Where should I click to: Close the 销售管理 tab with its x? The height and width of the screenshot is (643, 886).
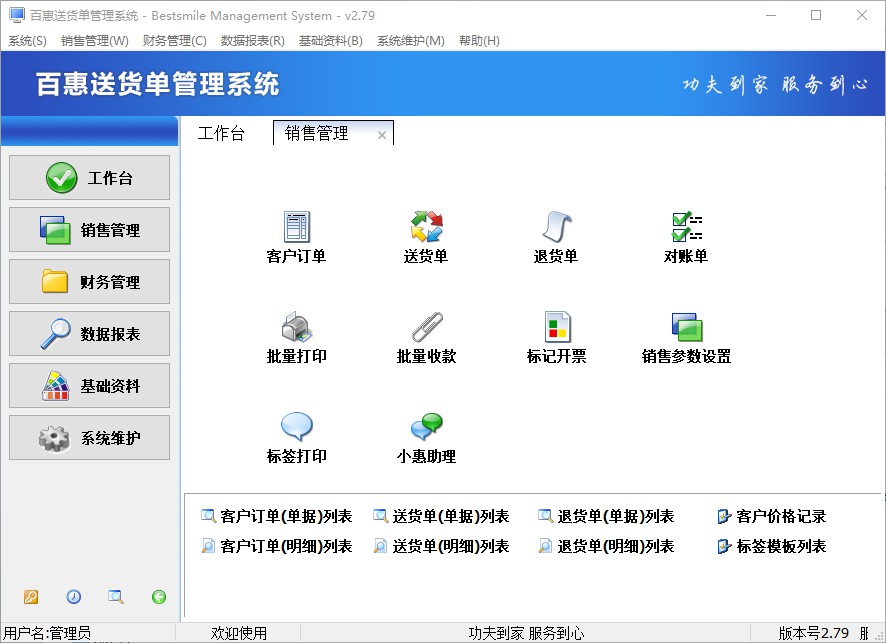coord(382,133)
